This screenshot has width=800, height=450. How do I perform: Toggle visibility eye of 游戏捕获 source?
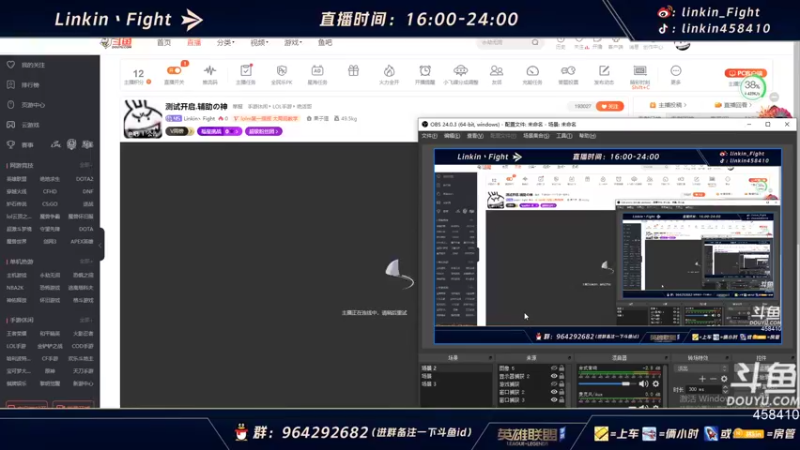(x=554, y=384)
